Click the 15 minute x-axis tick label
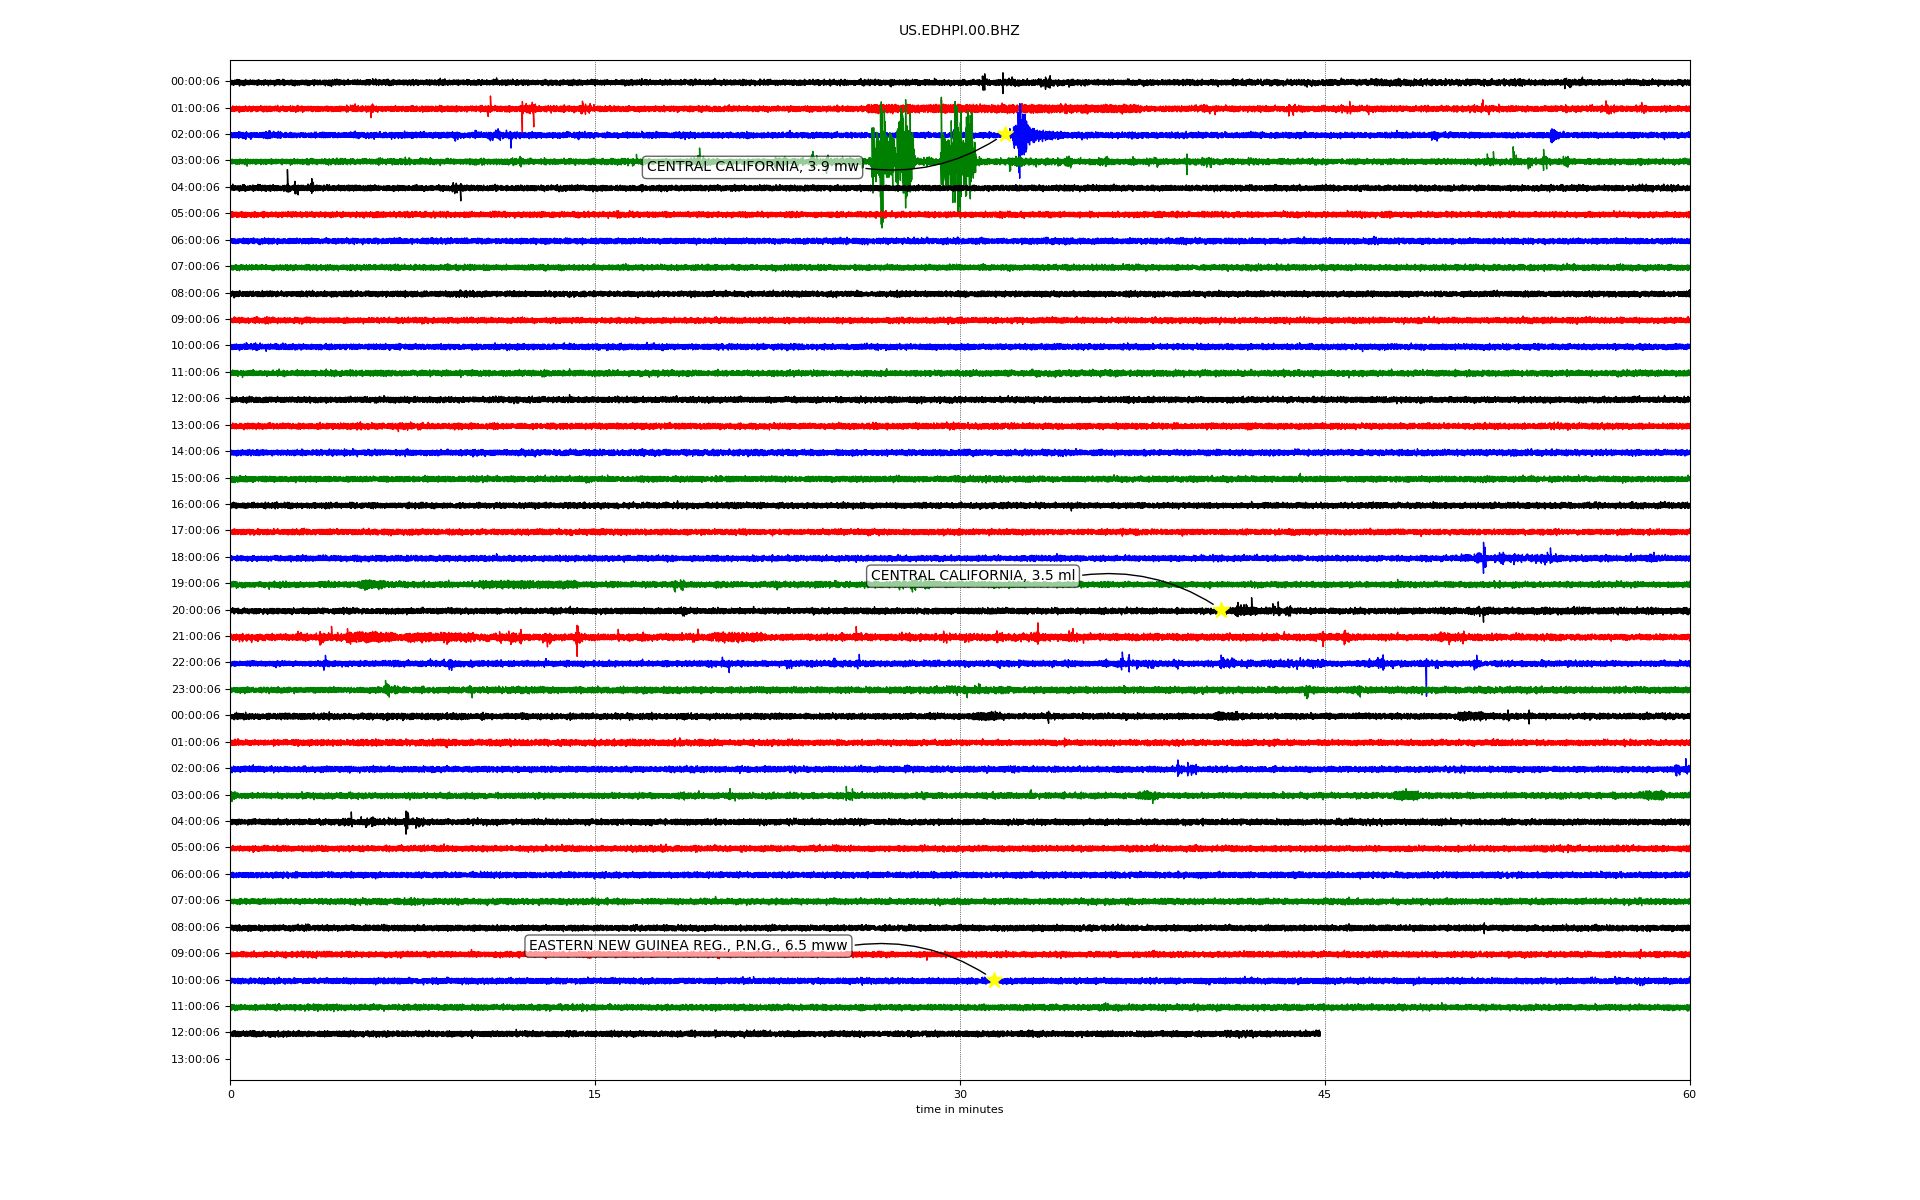The height and width of the screenshot is (1200, 1920). (x=595, y=1094)
